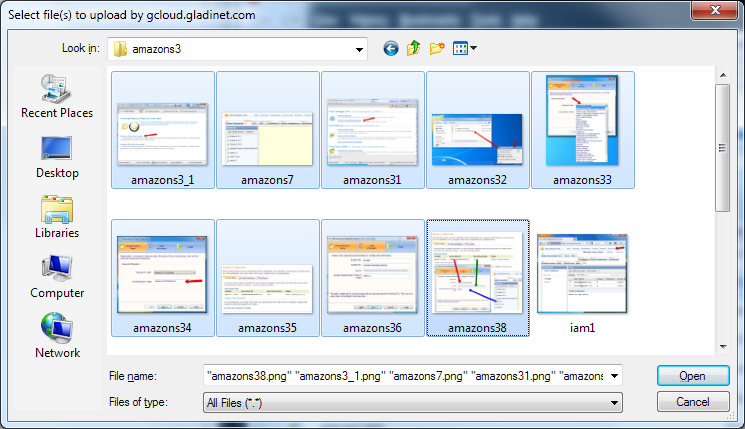The image size is (745, 429).
Task: Choose the amazons33 thumbnail
Action: [x=583, y=130]
